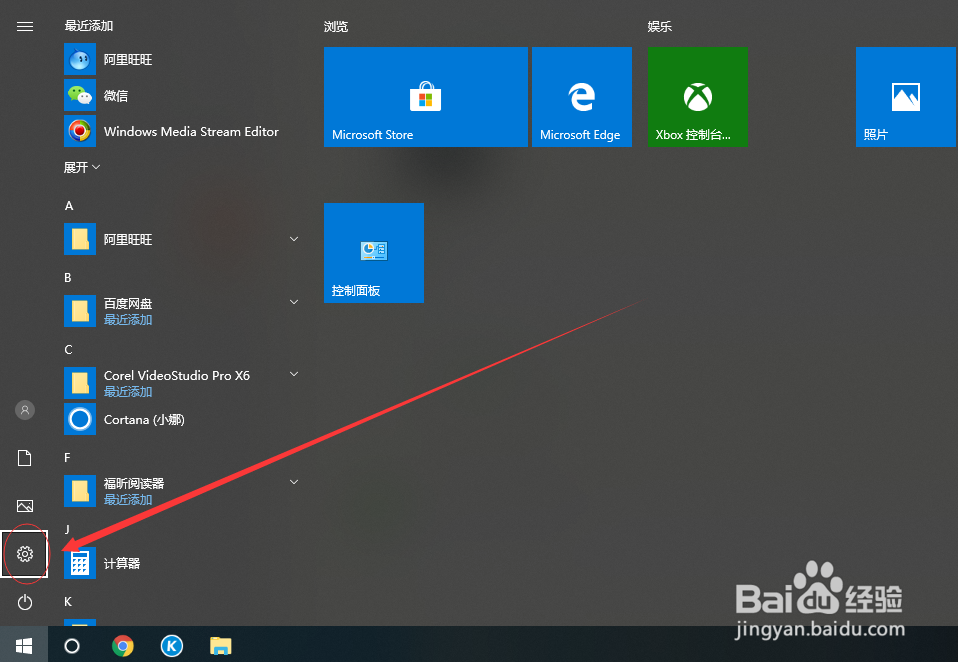Image resolution: width=958 pixels, height=662 pixels.
Task: Expand the 百度网盘 folder chevron
Action: tap(294, 302)
